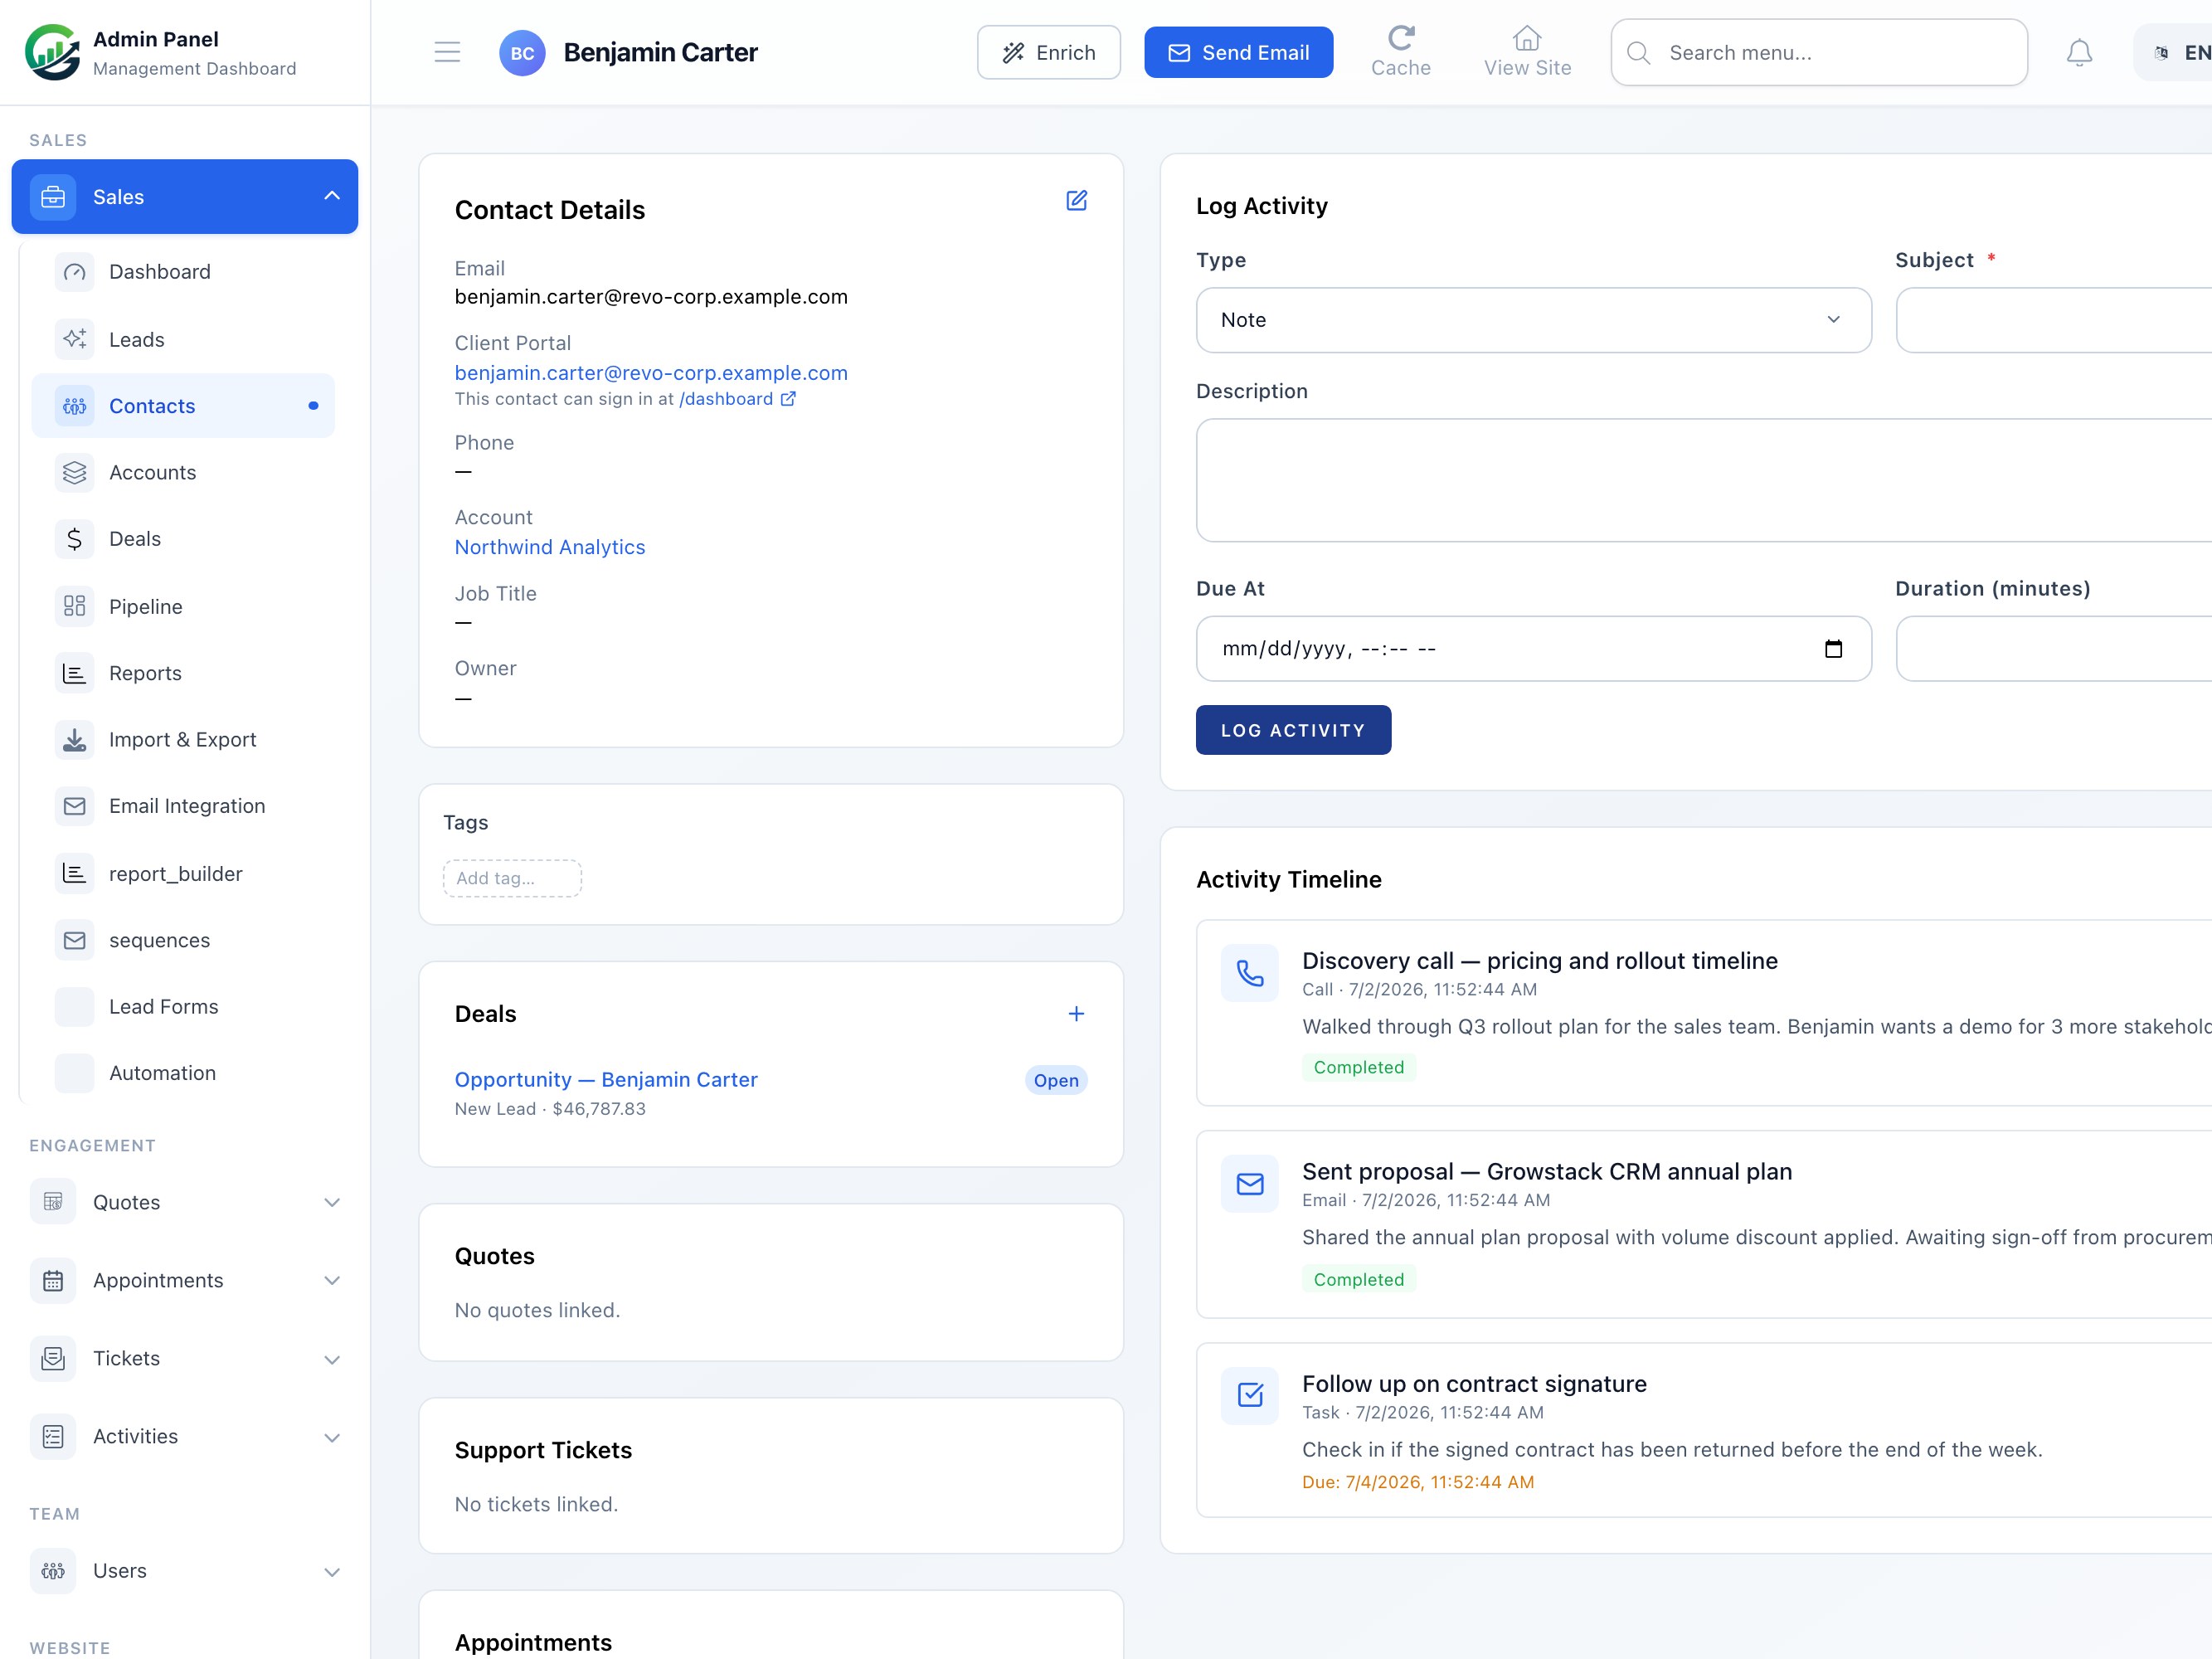
Task: Open Dashboard gauge icon in sidebar
Action: point(74,272)
